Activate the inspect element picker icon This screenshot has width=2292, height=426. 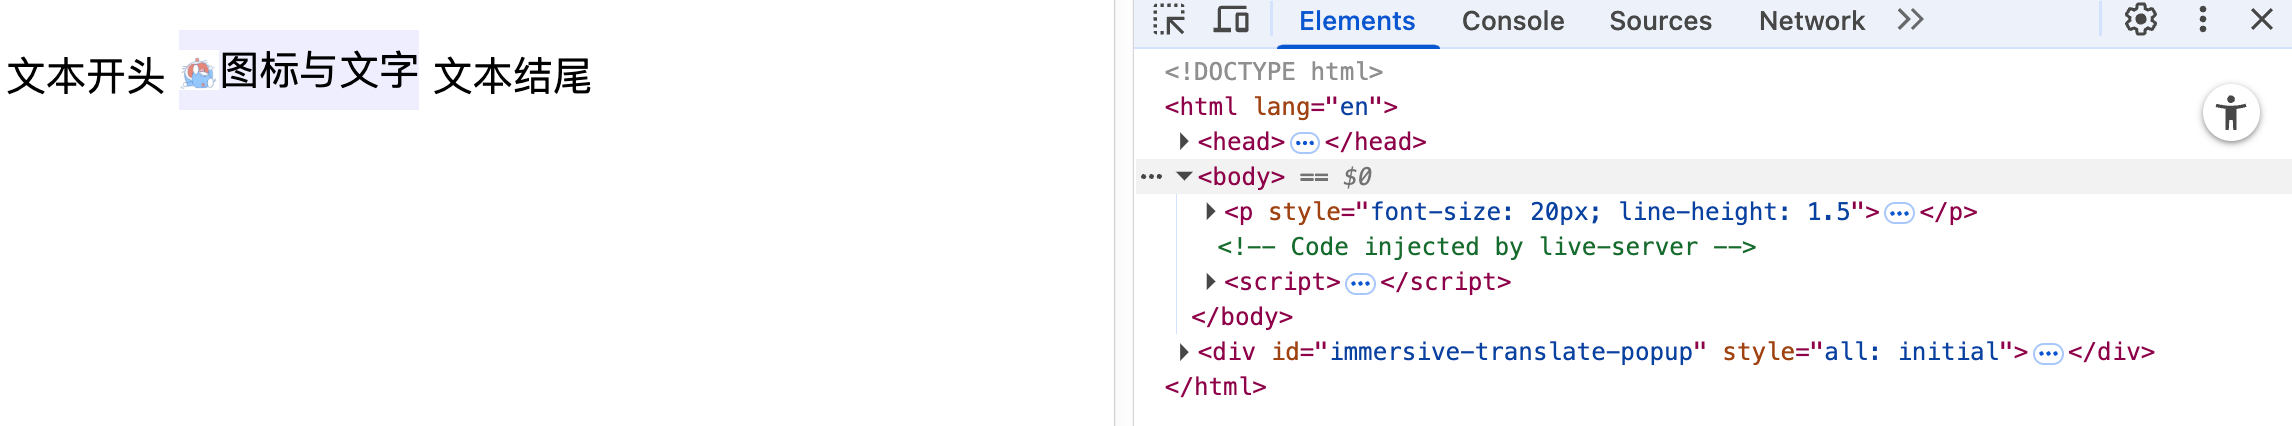[x=1168, y=20]
